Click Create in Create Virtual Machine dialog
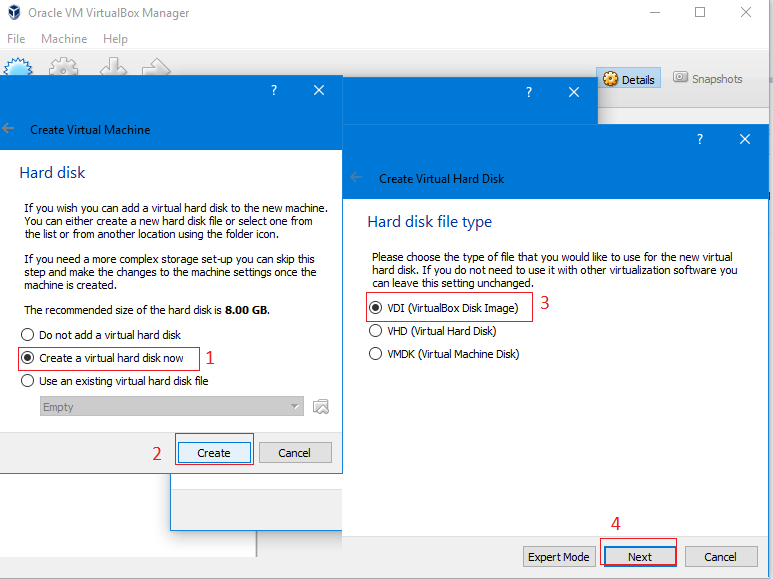This screenshot has height=579, width=773. tap(214, 453)
